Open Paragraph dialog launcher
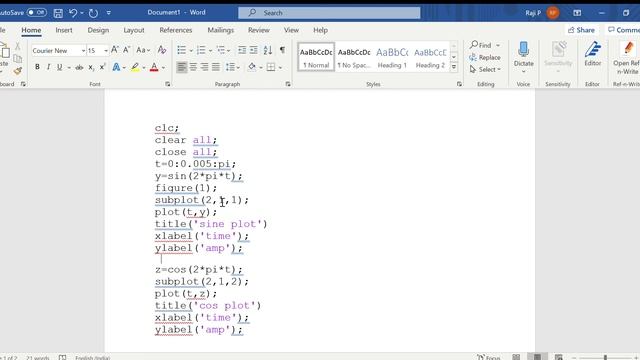The height and width of the screenshot is (360, 640). click(288, 84)
